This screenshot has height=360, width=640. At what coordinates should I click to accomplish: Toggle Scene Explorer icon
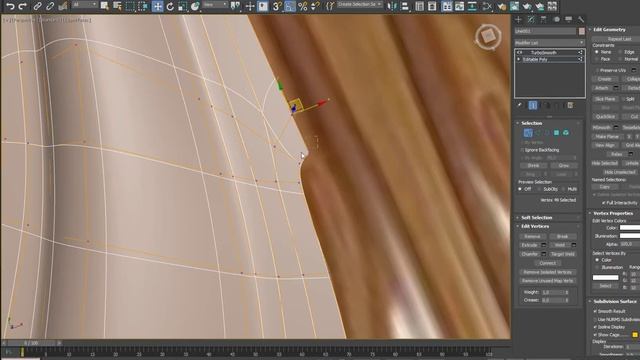[x=419, y=6]
